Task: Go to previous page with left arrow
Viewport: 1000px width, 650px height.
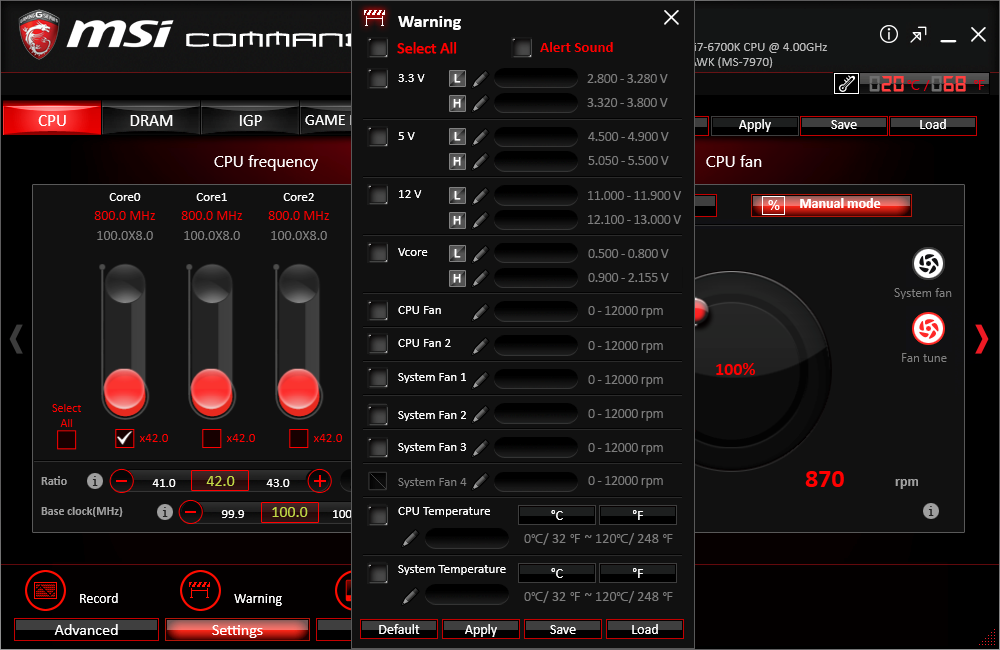Action: pyautogui.click(x=16, y=339)
